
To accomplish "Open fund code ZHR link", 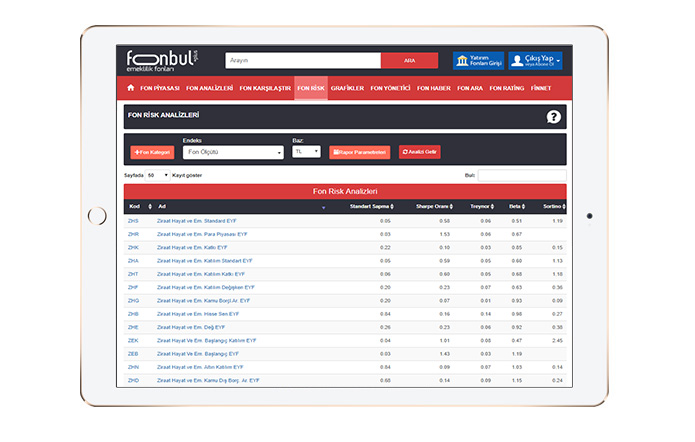I will (133, 234).
